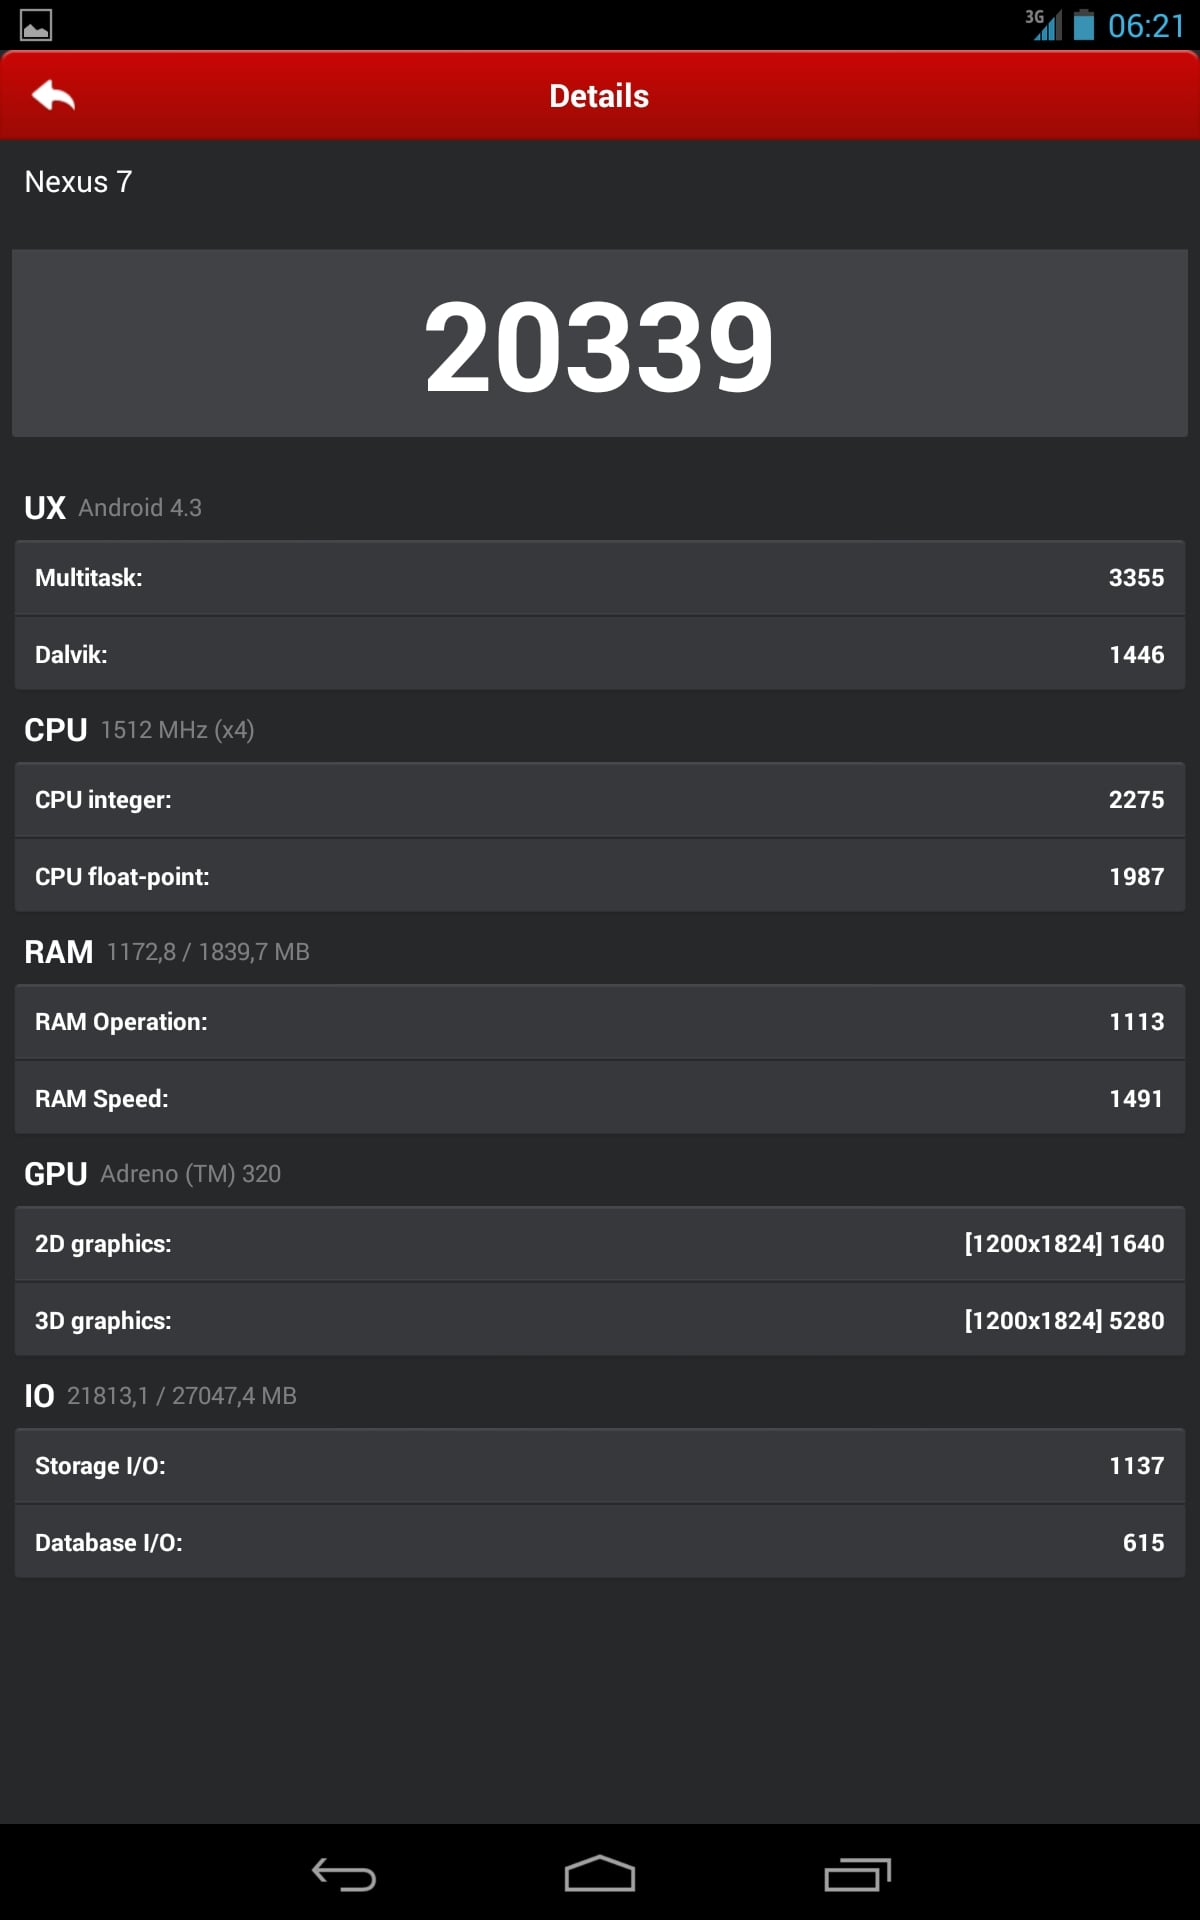This screenshot has height=1920, width=1200.
Task: Select the Database I/O row
Action: [600, 1542]
